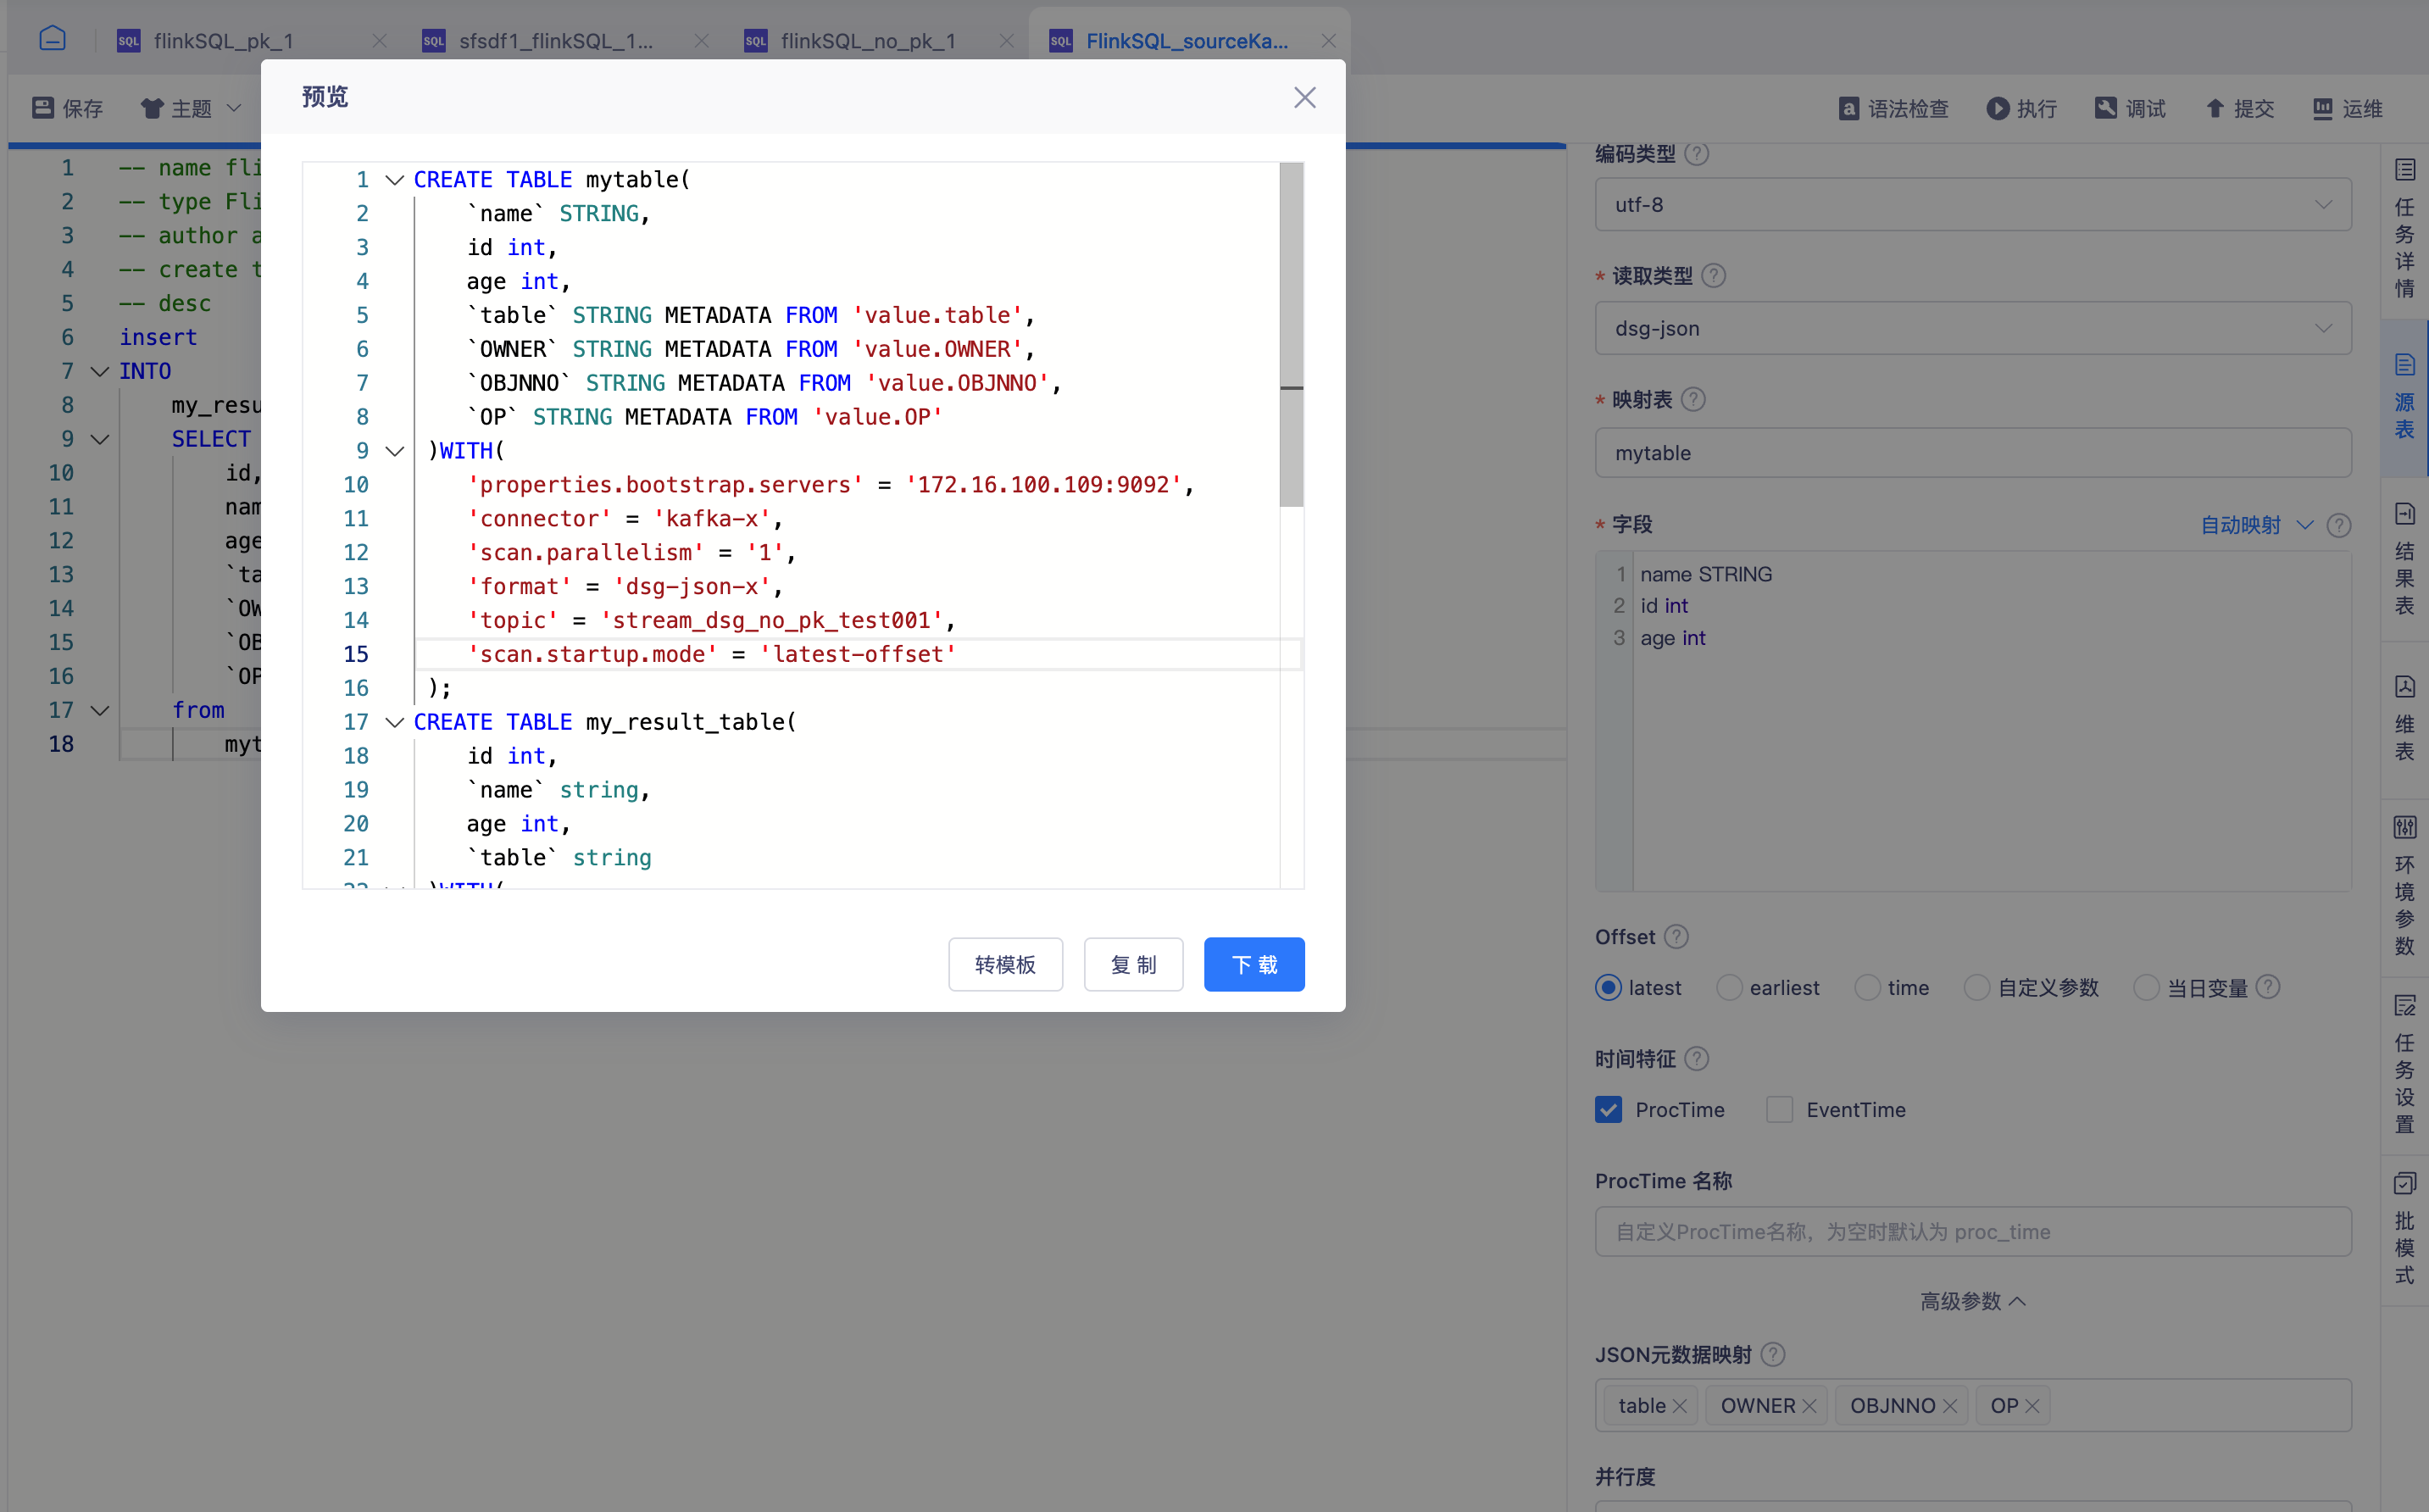This screenshot has width=2429, height=1512.
Task: Click the 字段 fields editor area
Action: click(1972, 720)
